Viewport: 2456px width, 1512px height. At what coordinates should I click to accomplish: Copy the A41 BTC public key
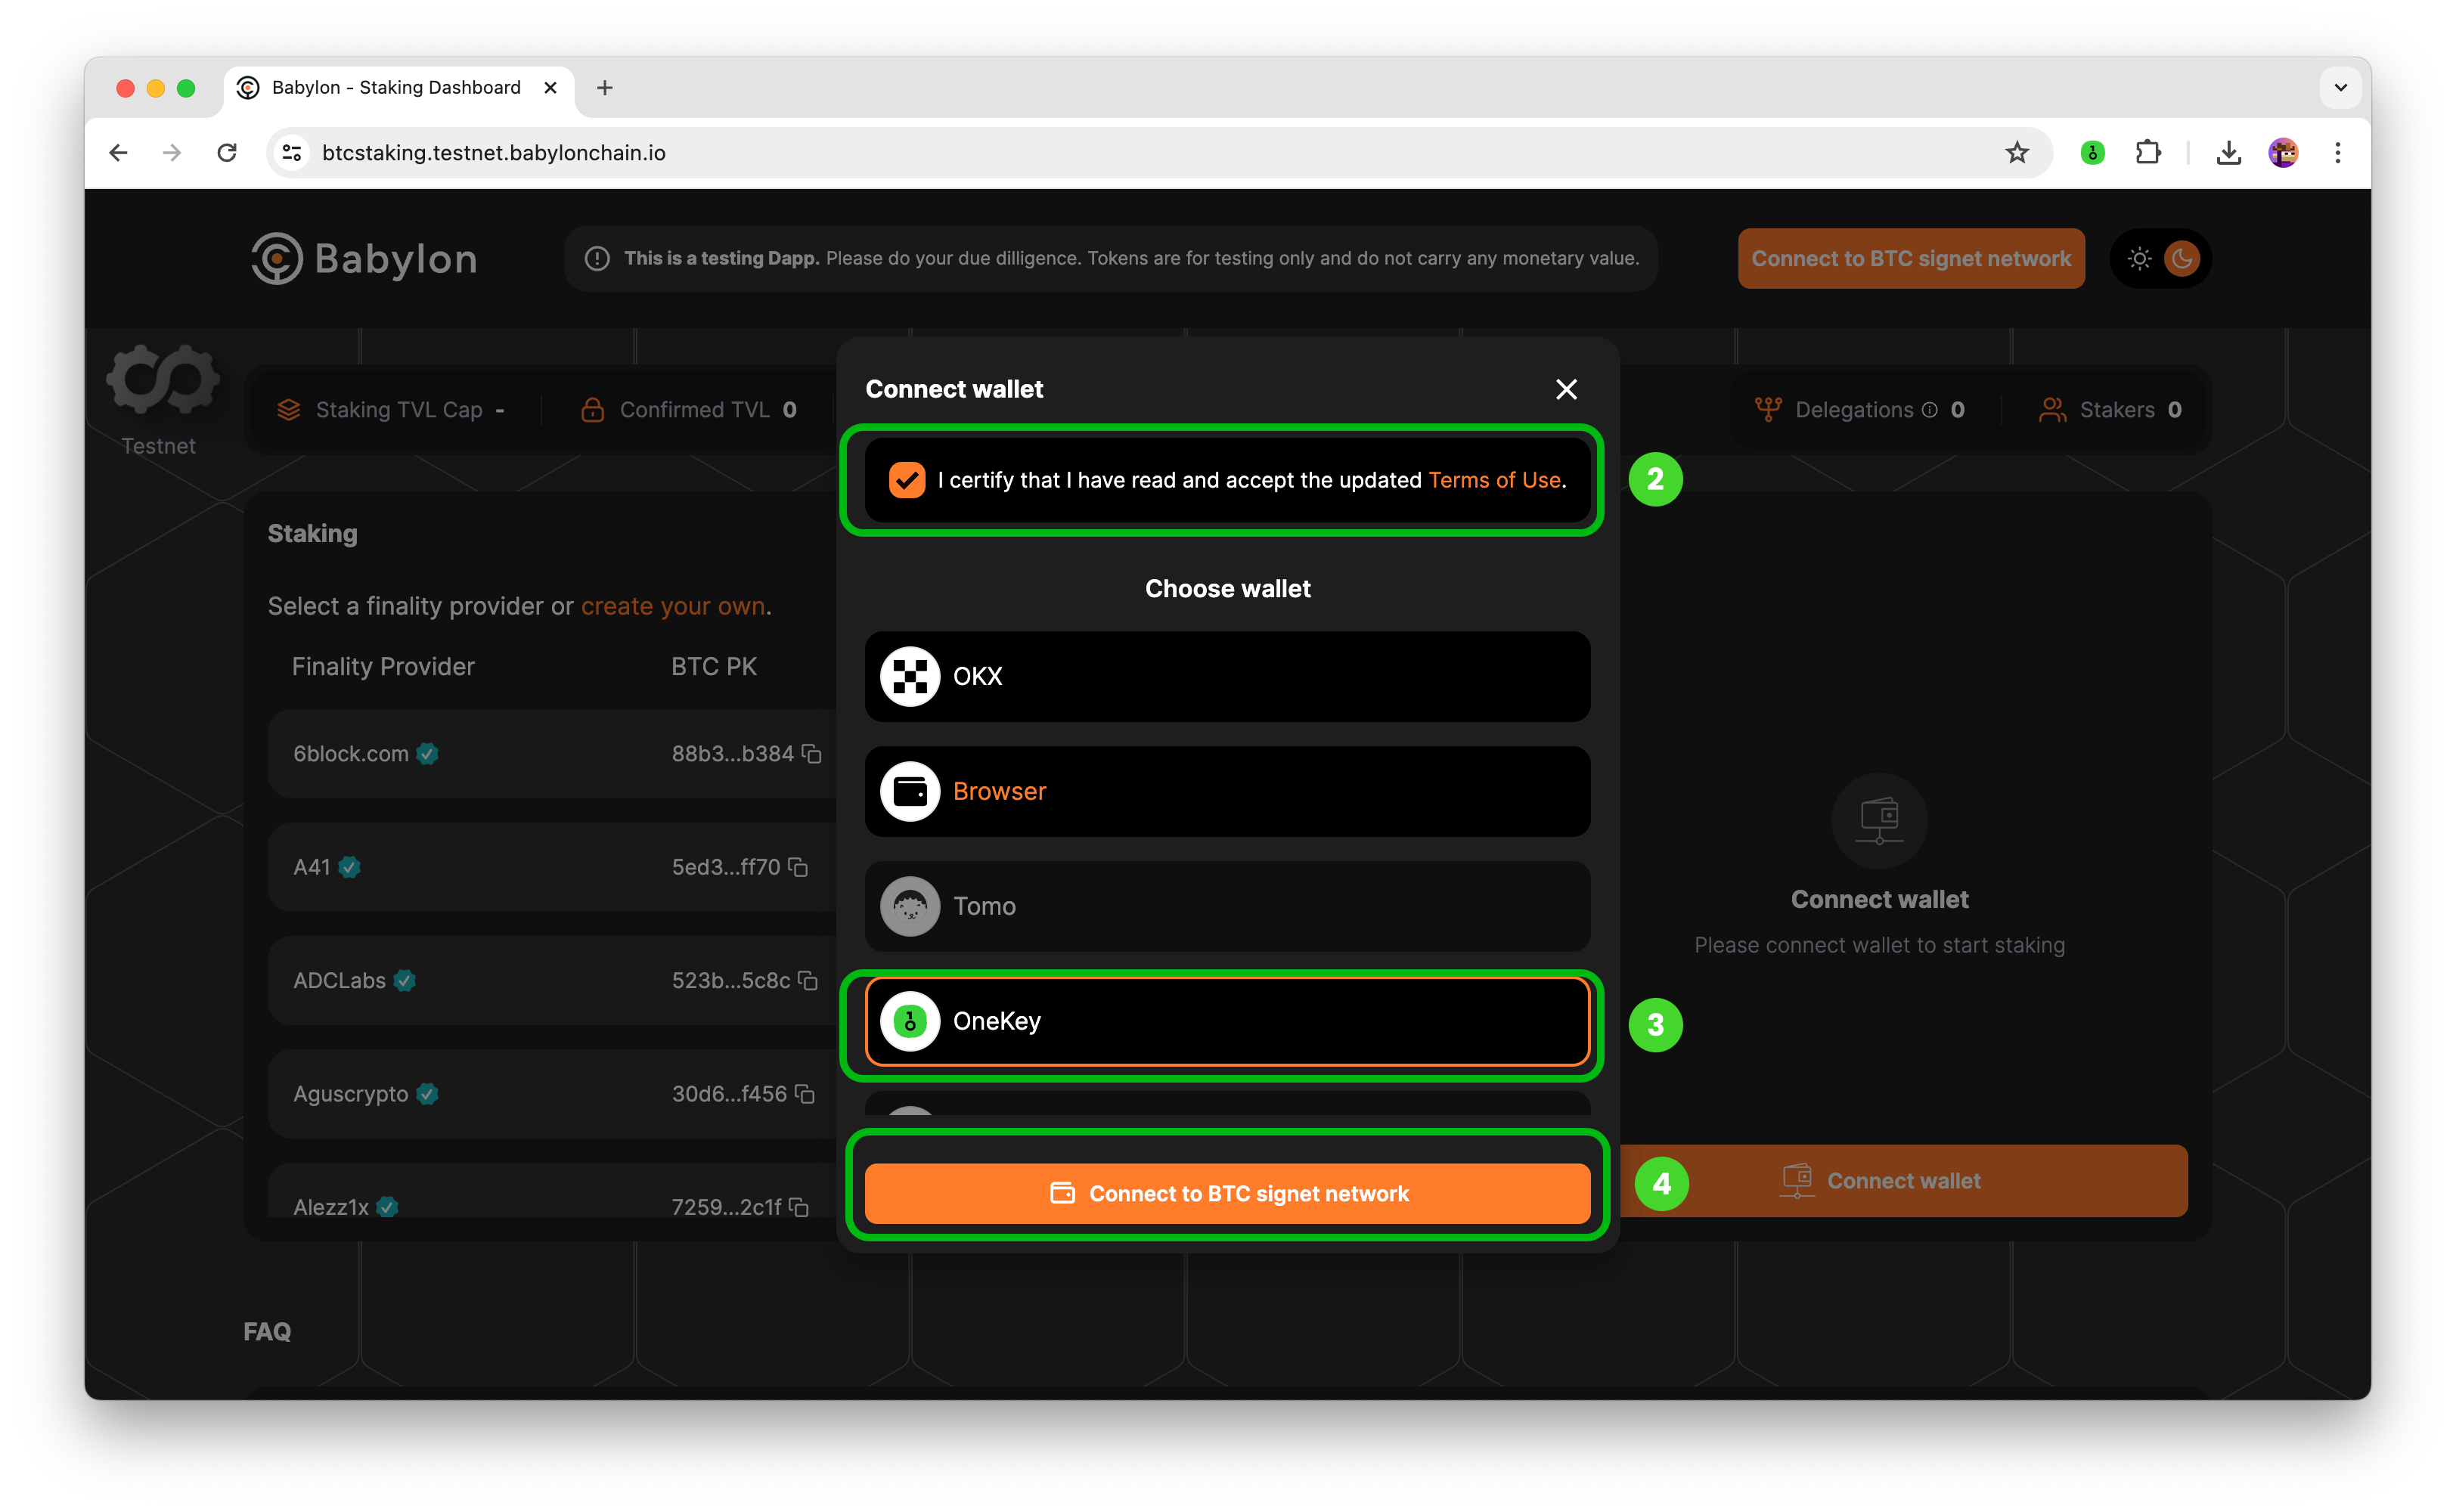798,867
